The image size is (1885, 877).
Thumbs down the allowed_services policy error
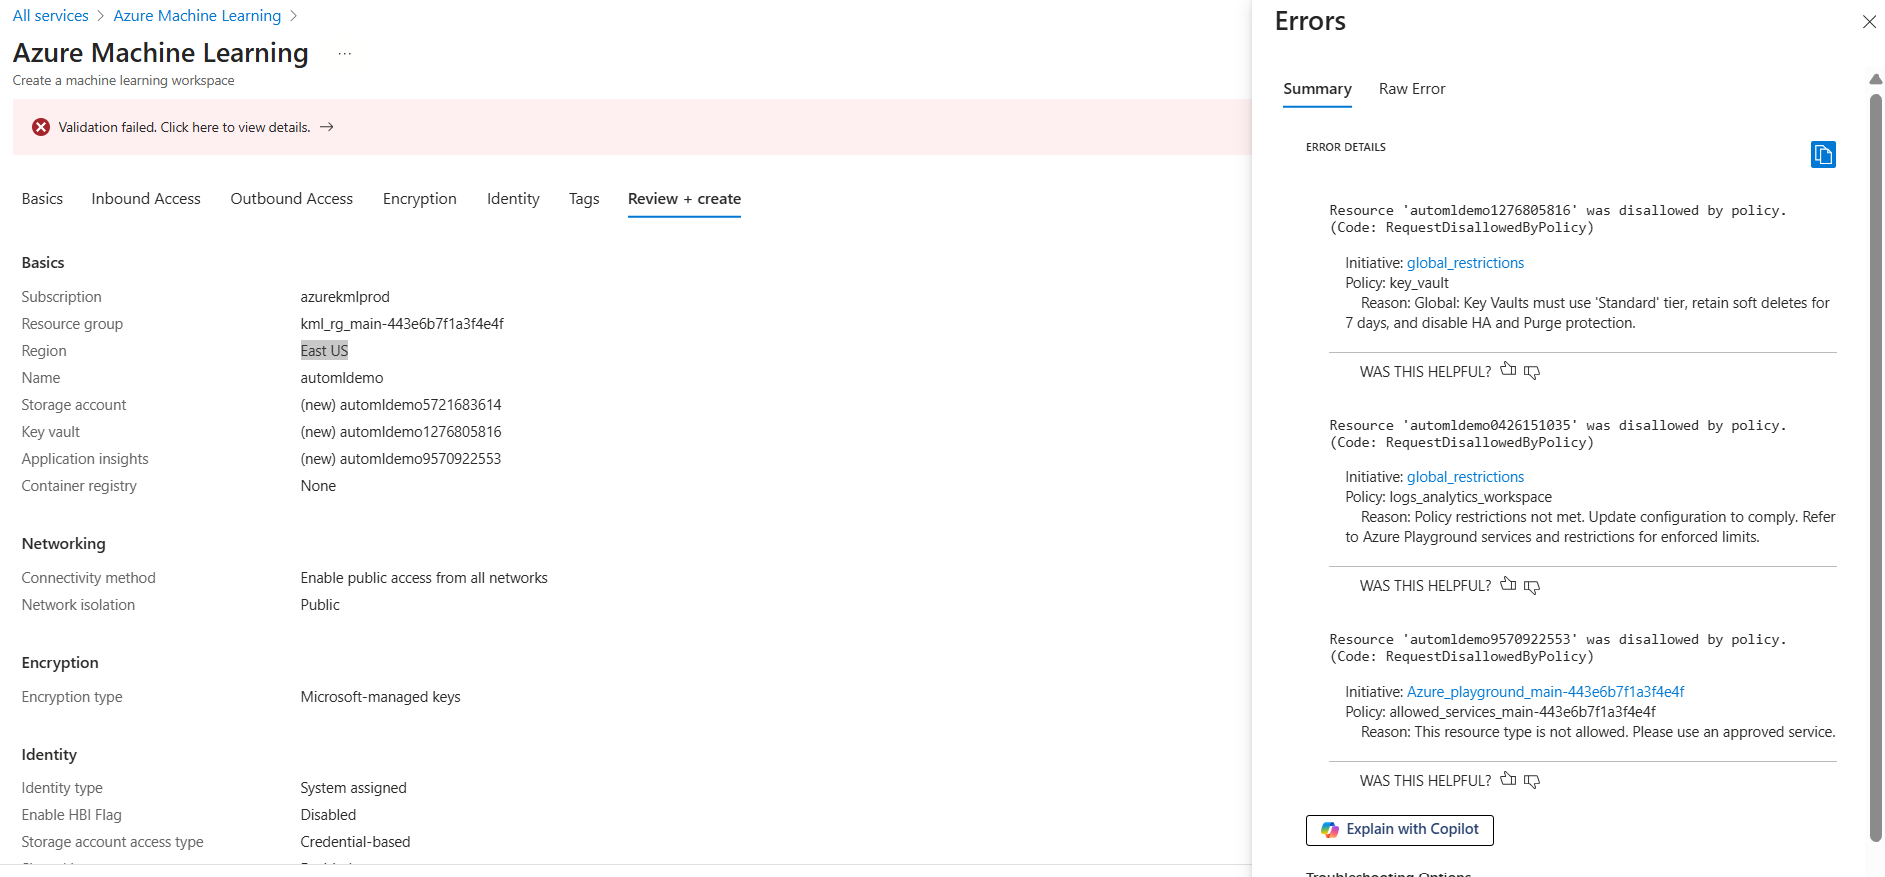click(1532, 781)
